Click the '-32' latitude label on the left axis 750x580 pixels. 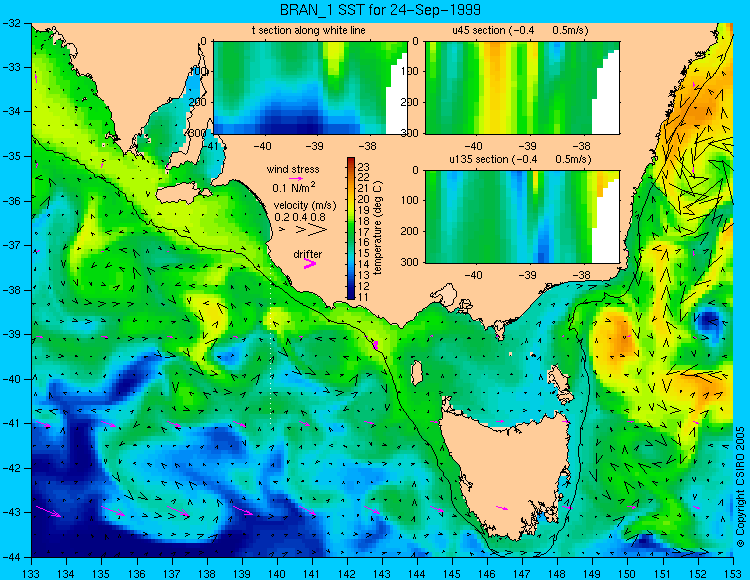tap(11, 22)
